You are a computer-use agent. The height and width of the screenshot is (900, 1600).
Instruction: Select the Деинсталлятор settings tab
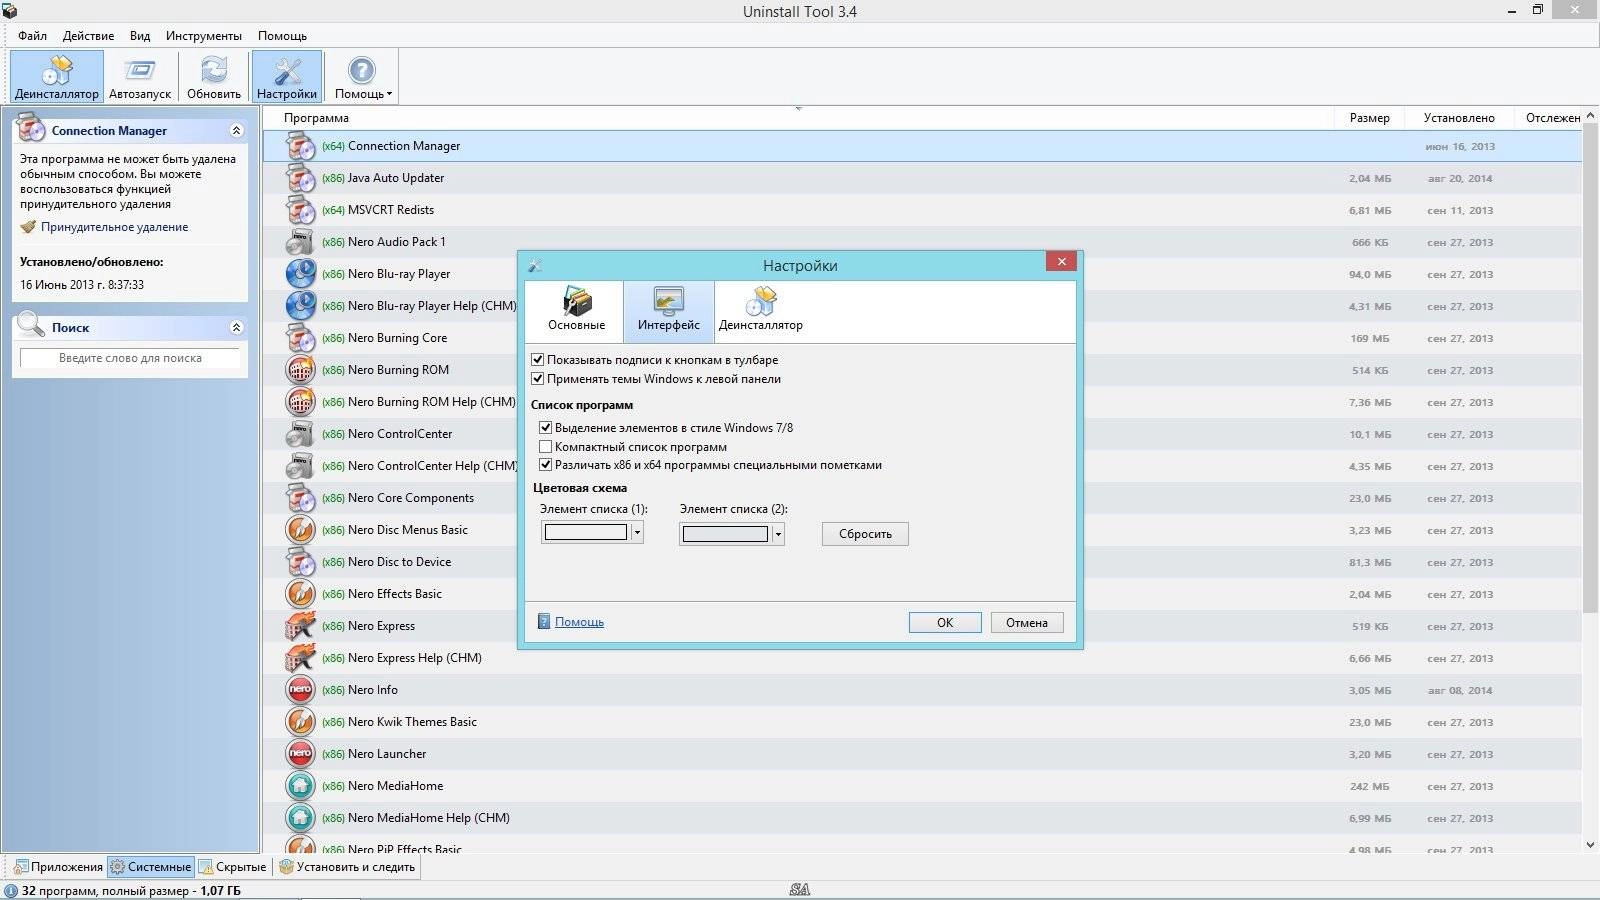tap(760, 309)
